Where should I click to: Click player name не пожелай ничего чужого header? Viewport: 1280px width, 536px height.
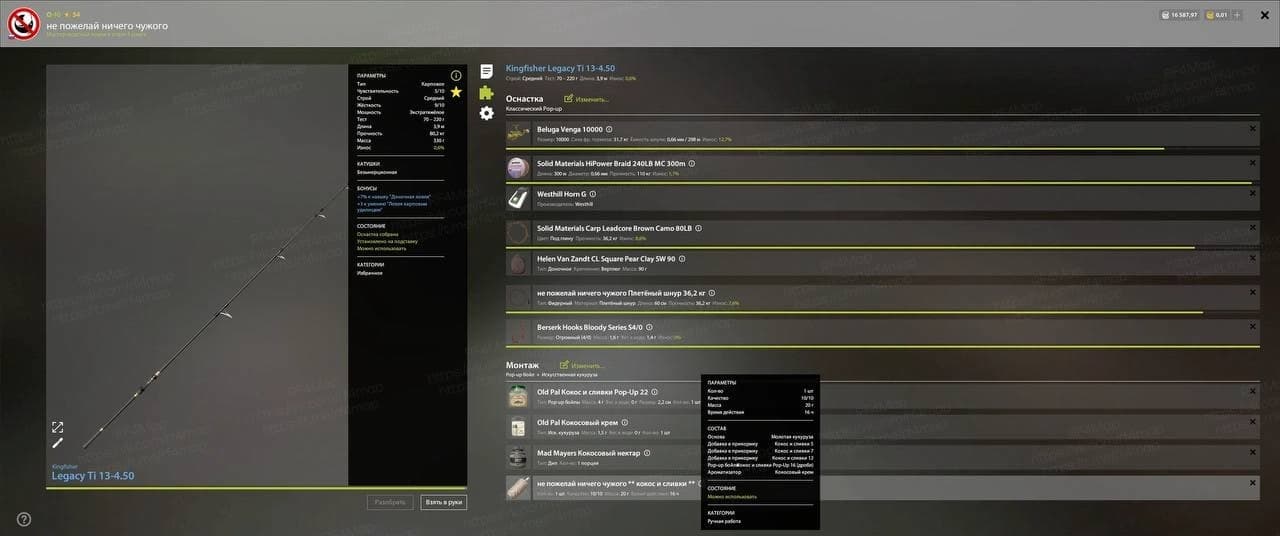(x=107, y=25)
